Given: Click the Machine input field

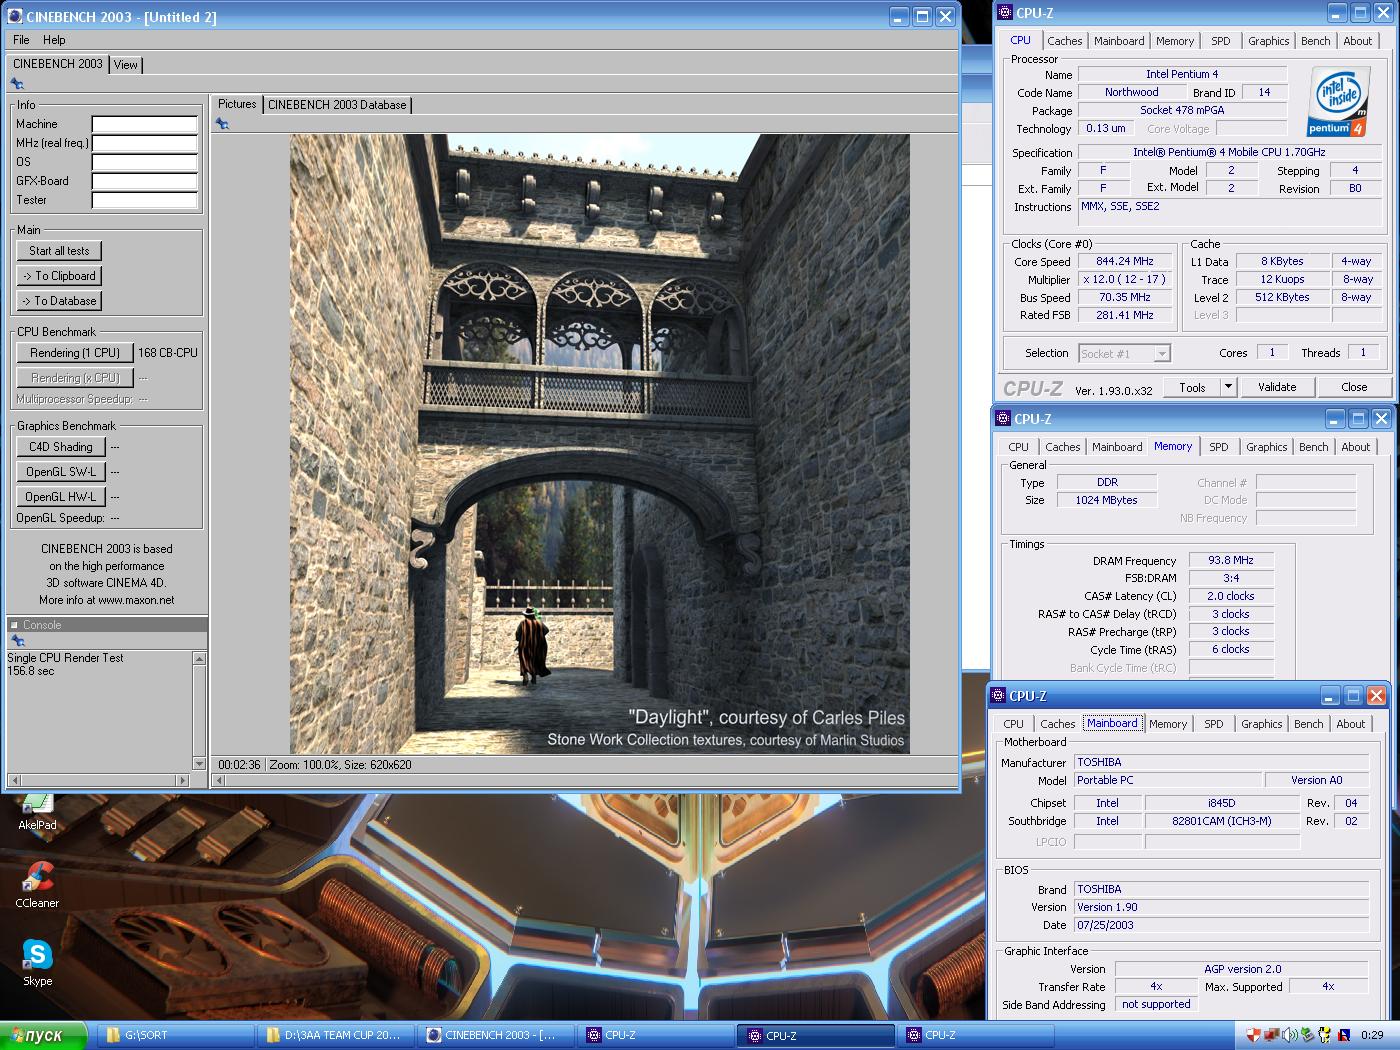Looking at the screenshot, I should (x=145, y=124).
